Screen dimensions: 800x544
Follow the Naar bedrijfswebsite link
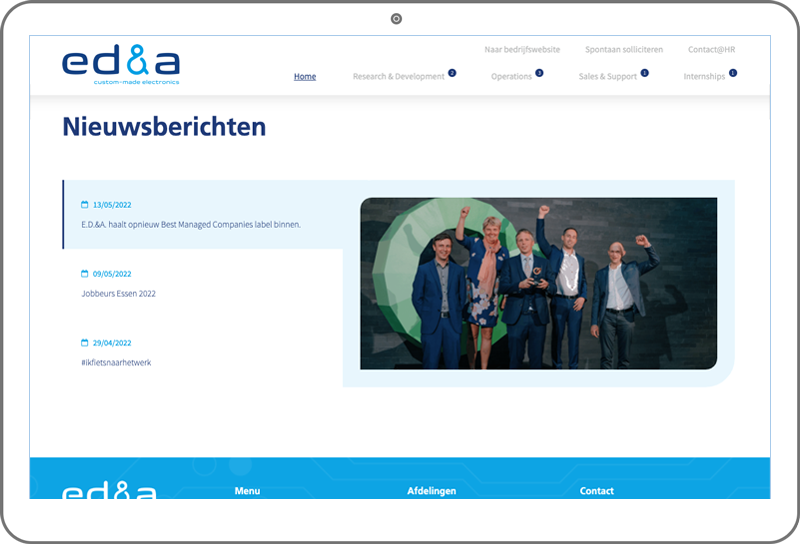tap(522, 49)
